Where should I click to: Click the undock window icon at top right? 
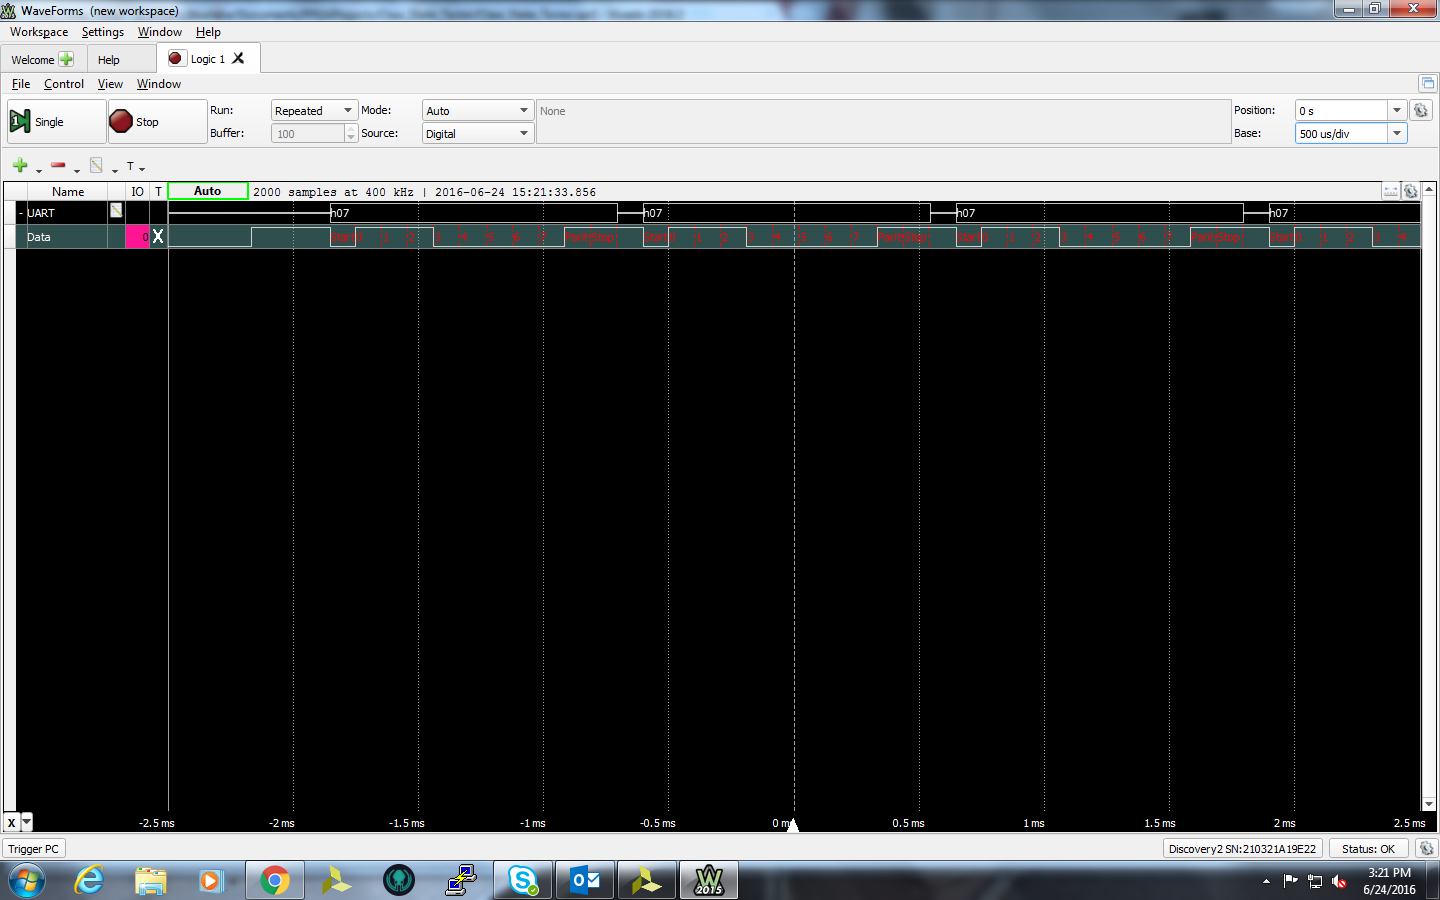pyautogui.click(x=1427, y=83)
